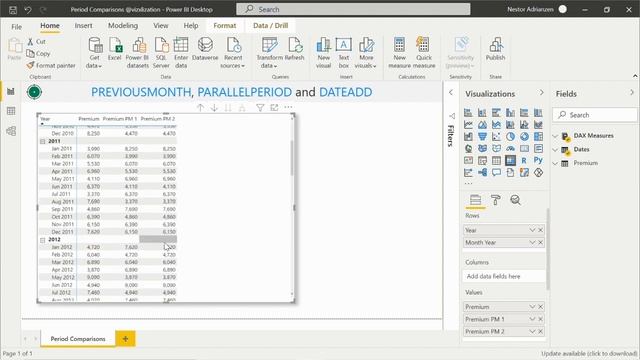This screenshot has width=640, height=360.
Task: Open Premium PM 1 field dropdown
Action: (532, 319)
